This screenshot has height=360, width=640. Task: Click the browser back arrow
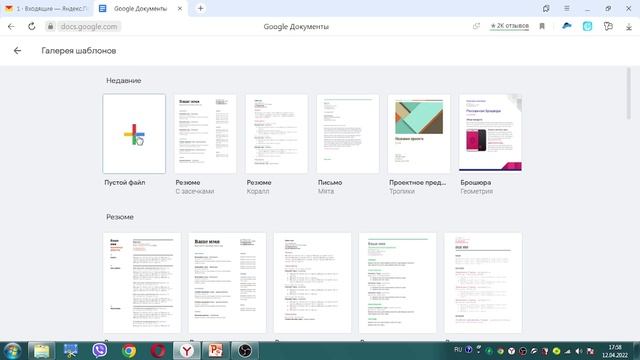(x=11, y=27)
